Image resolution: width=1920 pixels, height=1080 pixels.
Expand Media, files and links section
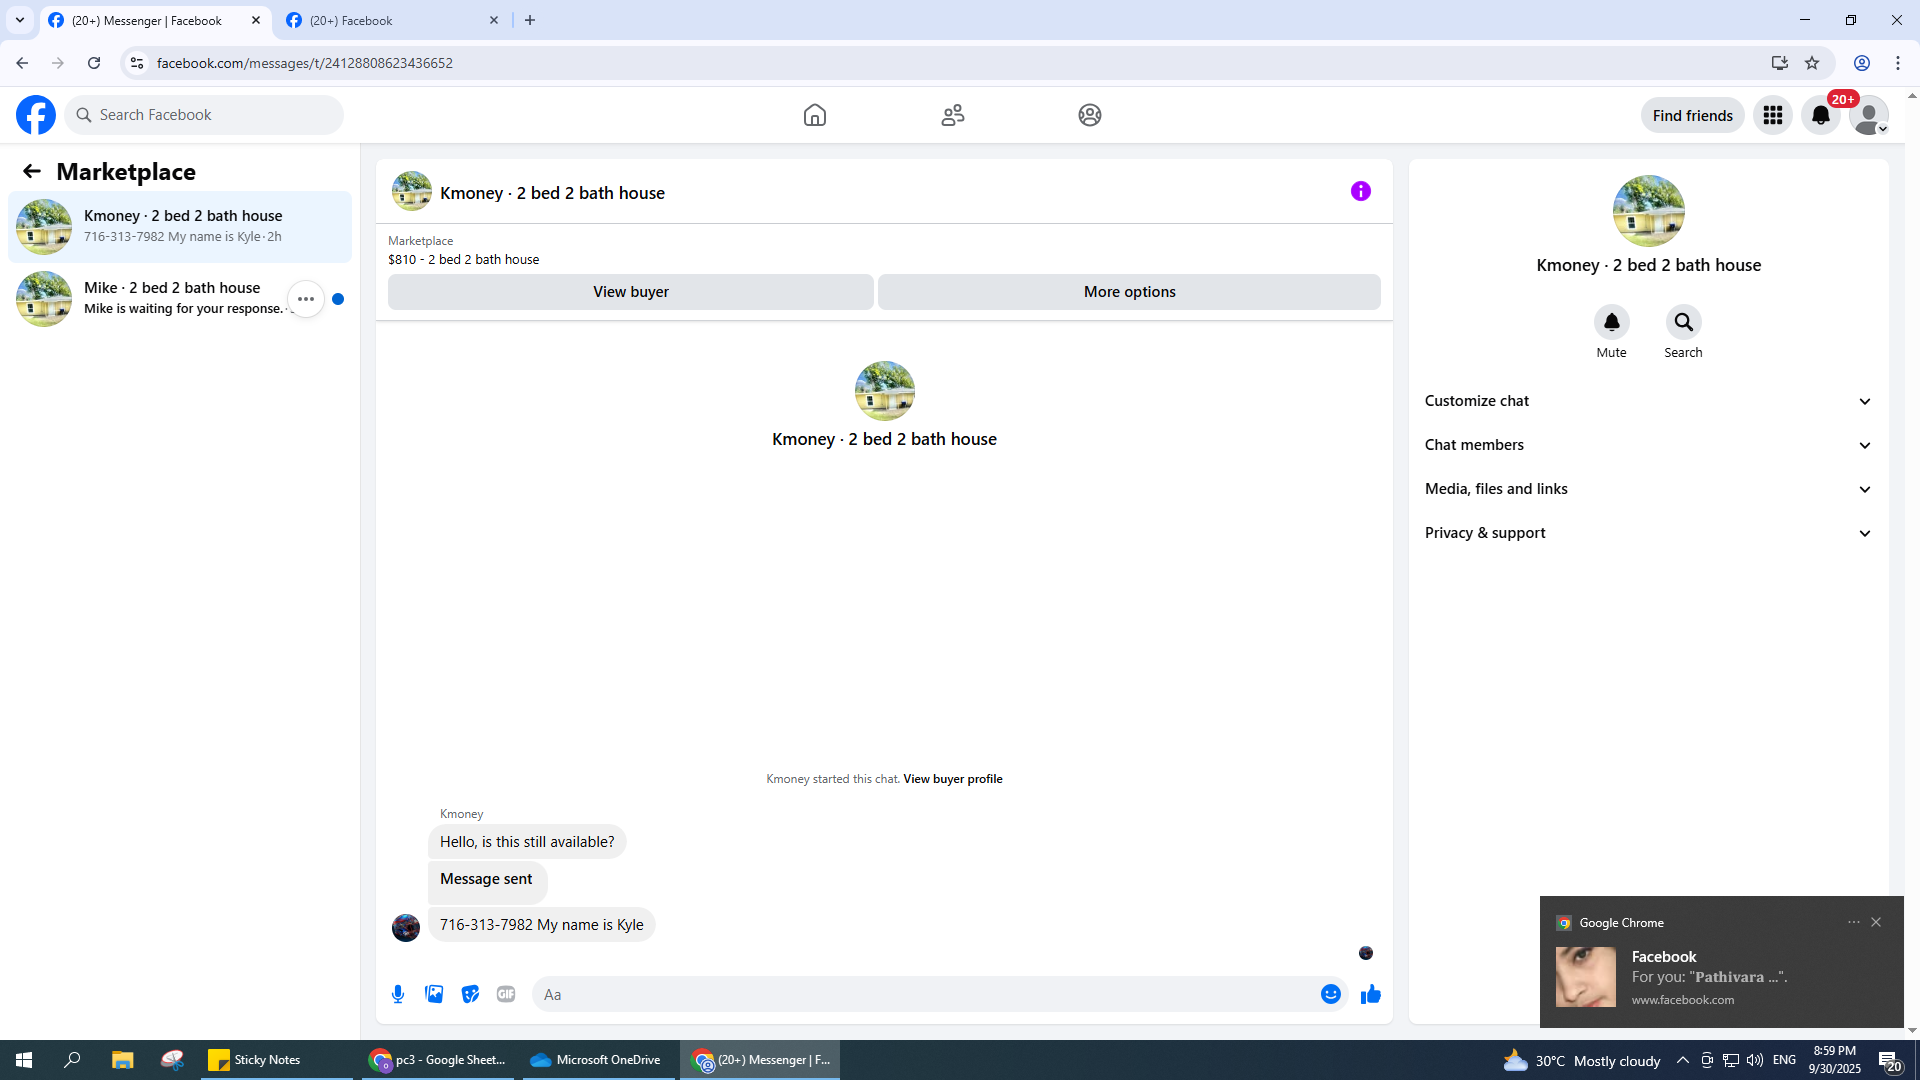(x=1648, y=489)
